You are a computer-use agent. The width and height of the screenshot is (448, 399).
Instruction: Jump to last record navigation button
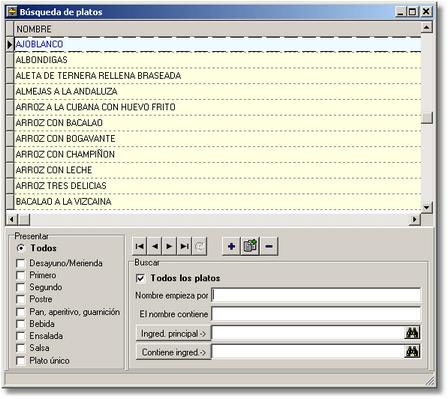pos(185,246)
